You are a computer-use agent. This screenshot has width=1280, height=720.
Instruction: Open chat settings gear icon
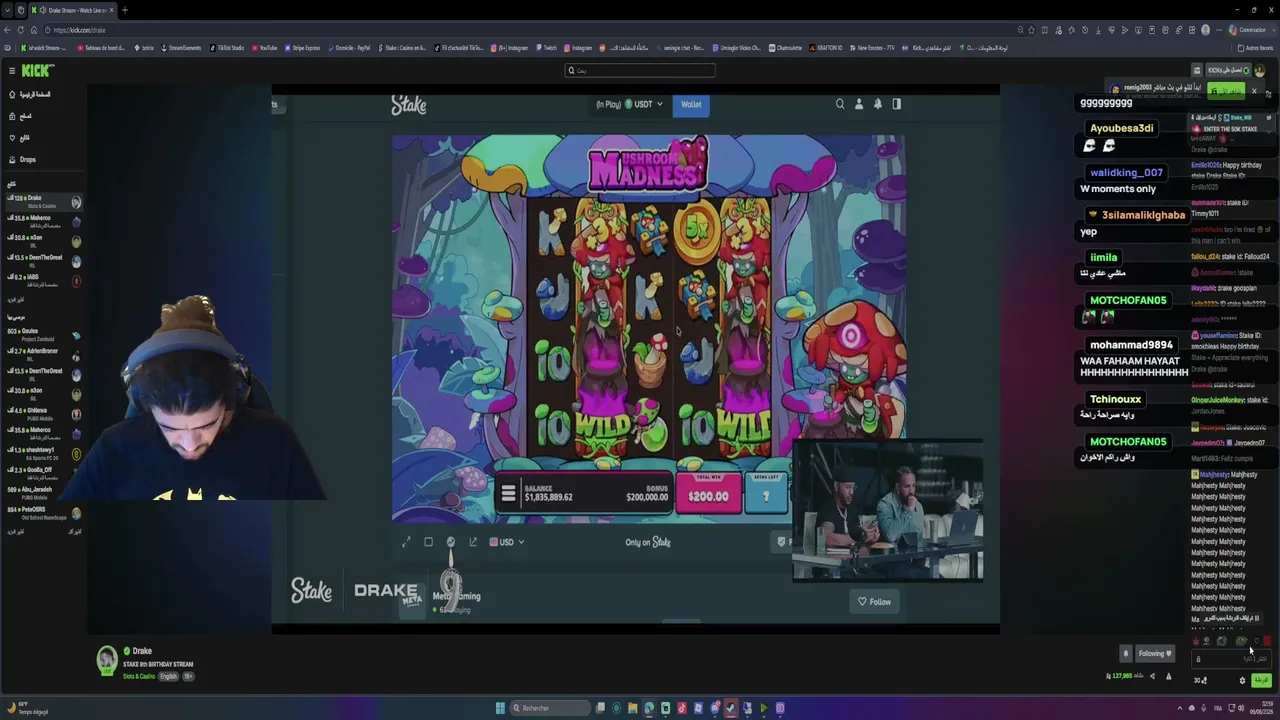(x=1242, y=680)
